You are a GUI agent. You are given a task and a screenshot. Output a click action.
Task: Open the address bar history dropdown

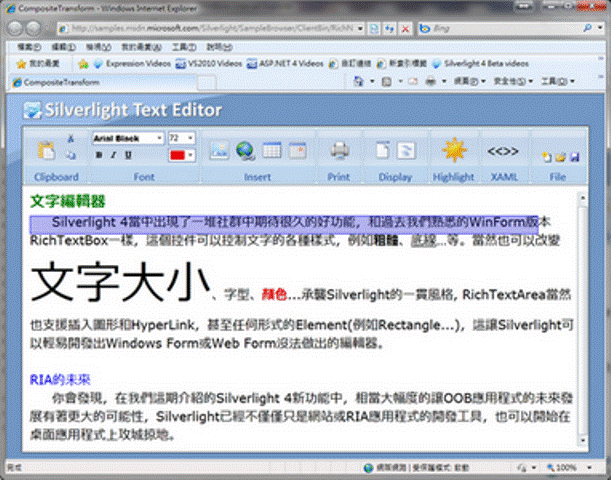point(360,28)
